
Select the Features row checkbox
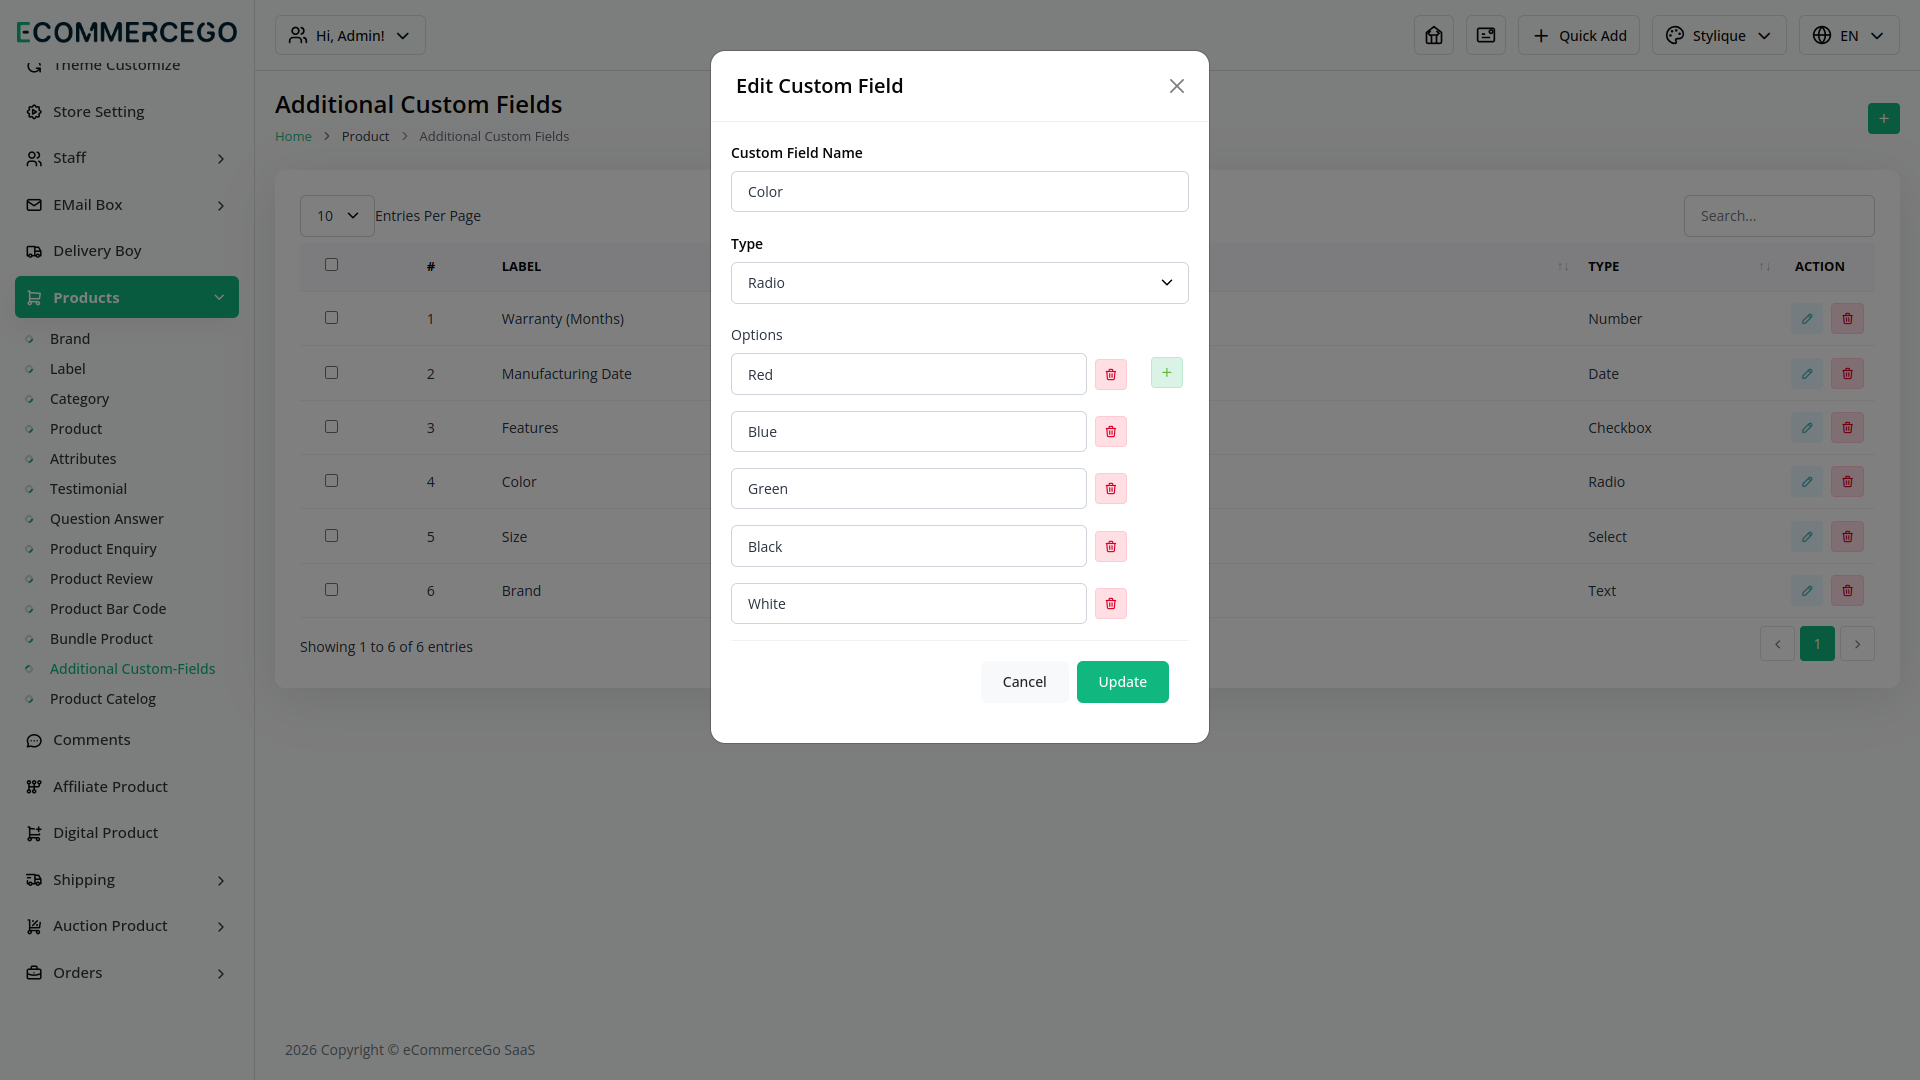pyautogui.click(x=331, y=427)
